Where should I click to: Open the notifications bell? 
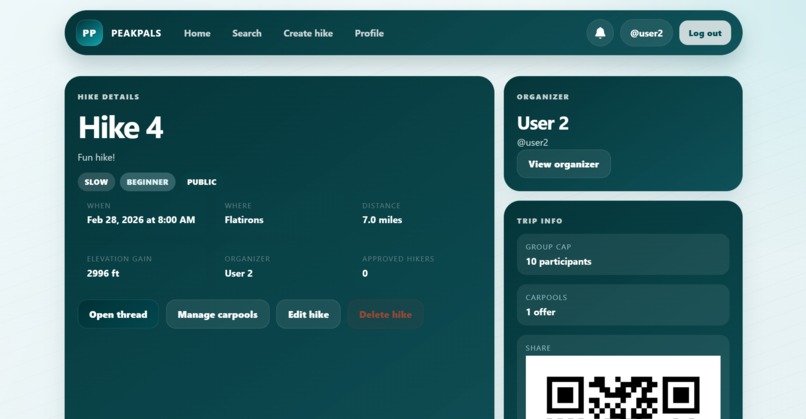pyautogui.click(x=600, y=33)
